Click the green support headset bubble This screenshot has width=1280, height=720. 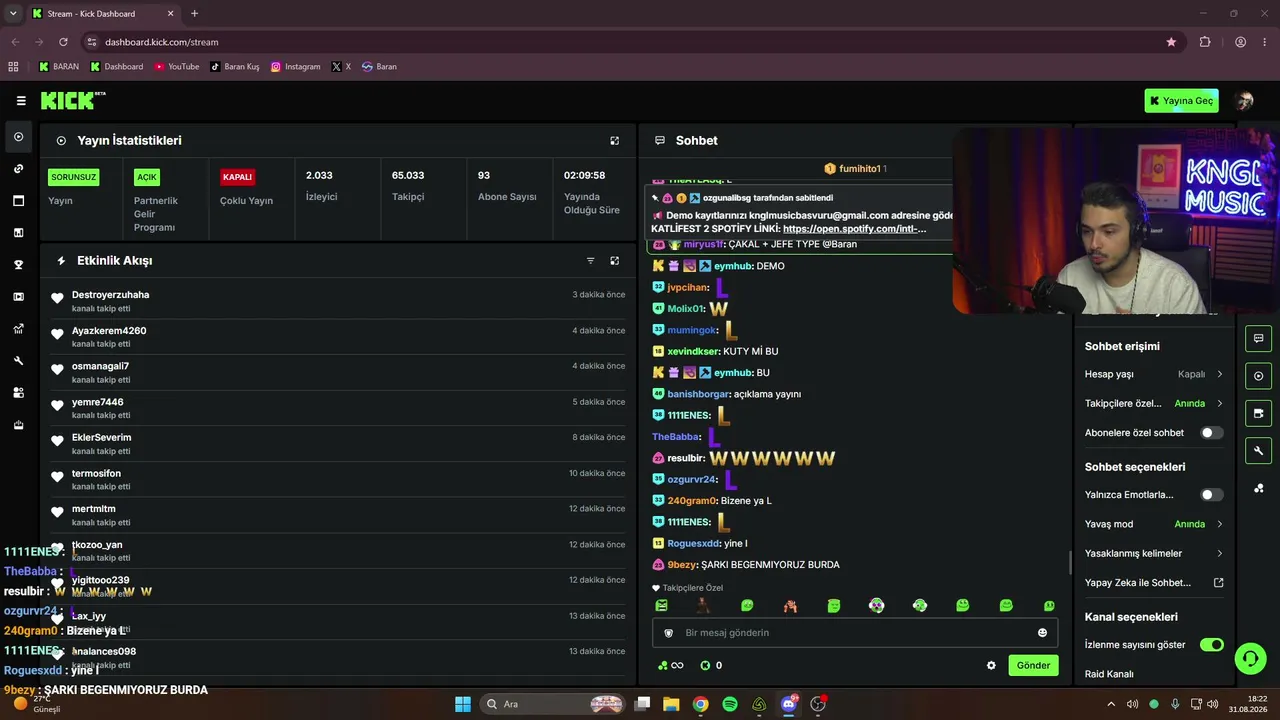(x=1250, y=658)
